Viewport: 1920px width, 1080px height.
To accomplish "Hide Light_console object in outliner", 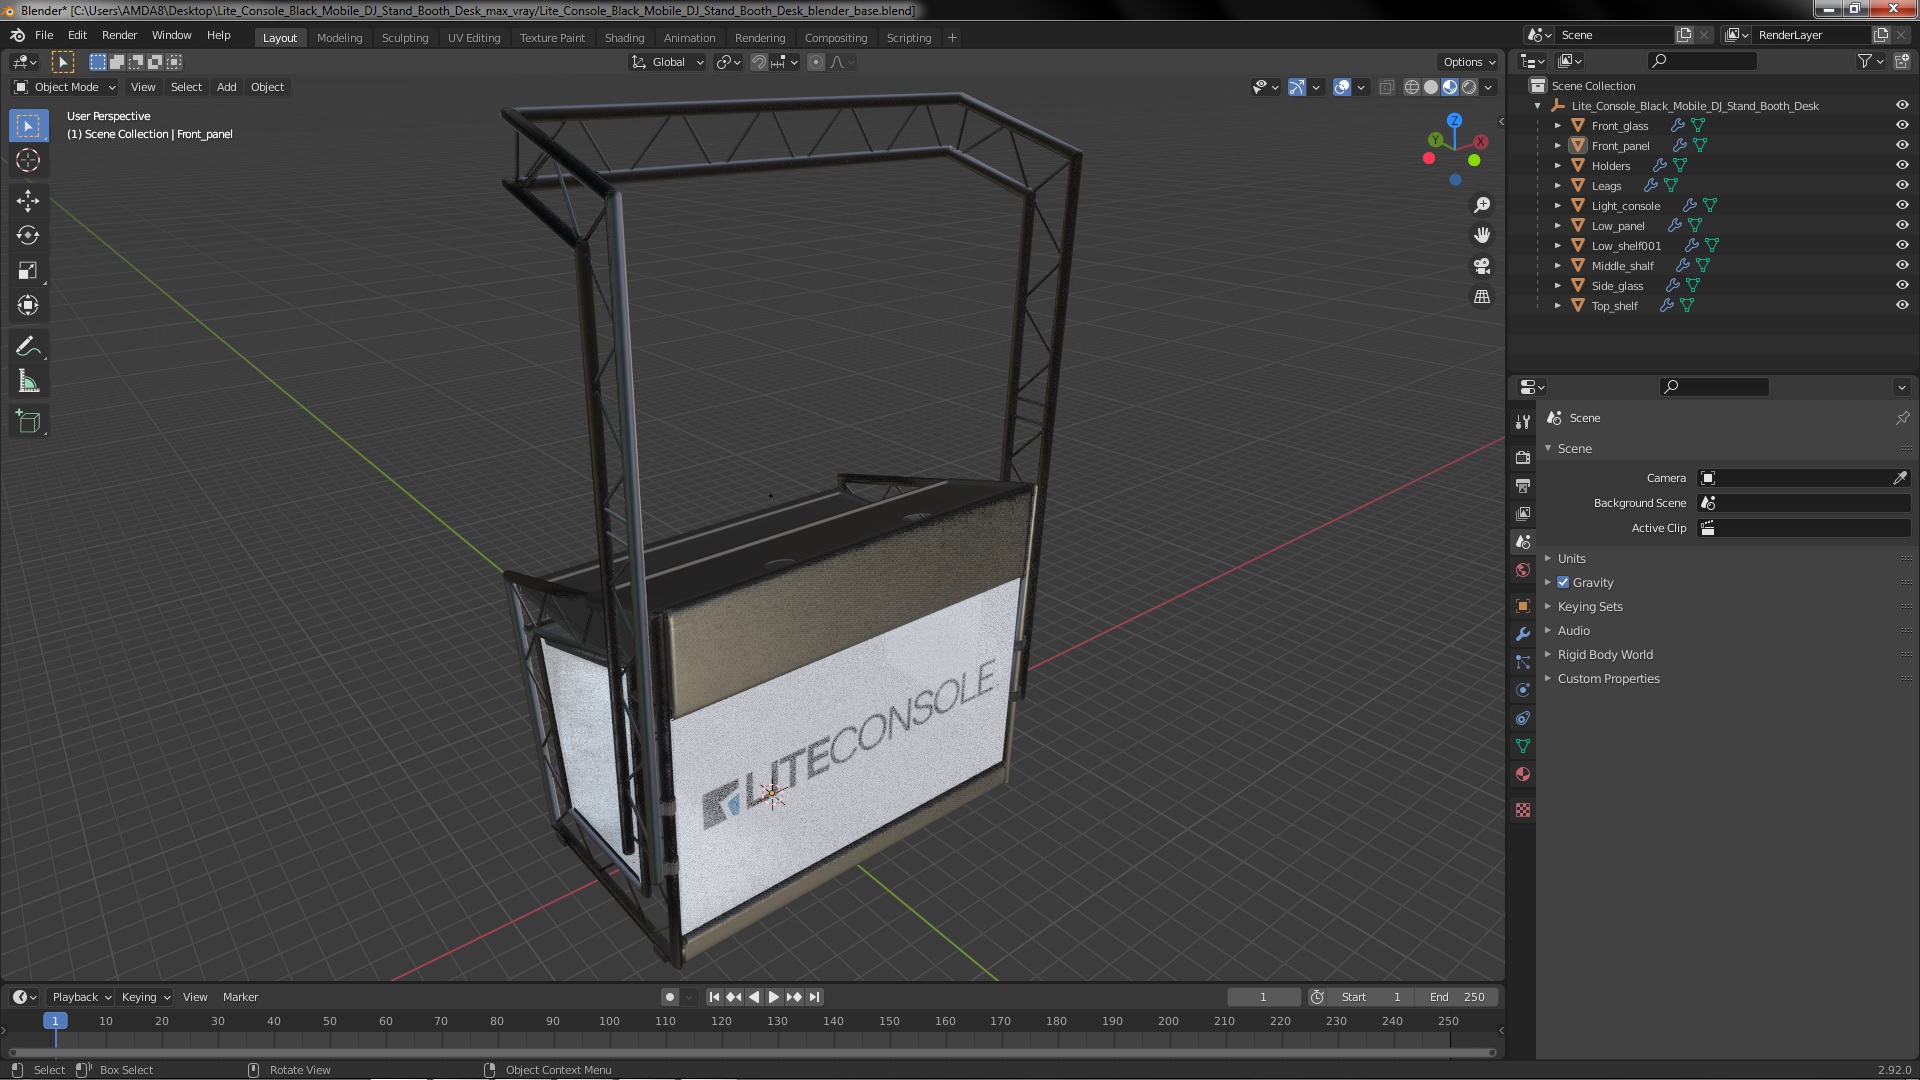I will point(1902,205).
